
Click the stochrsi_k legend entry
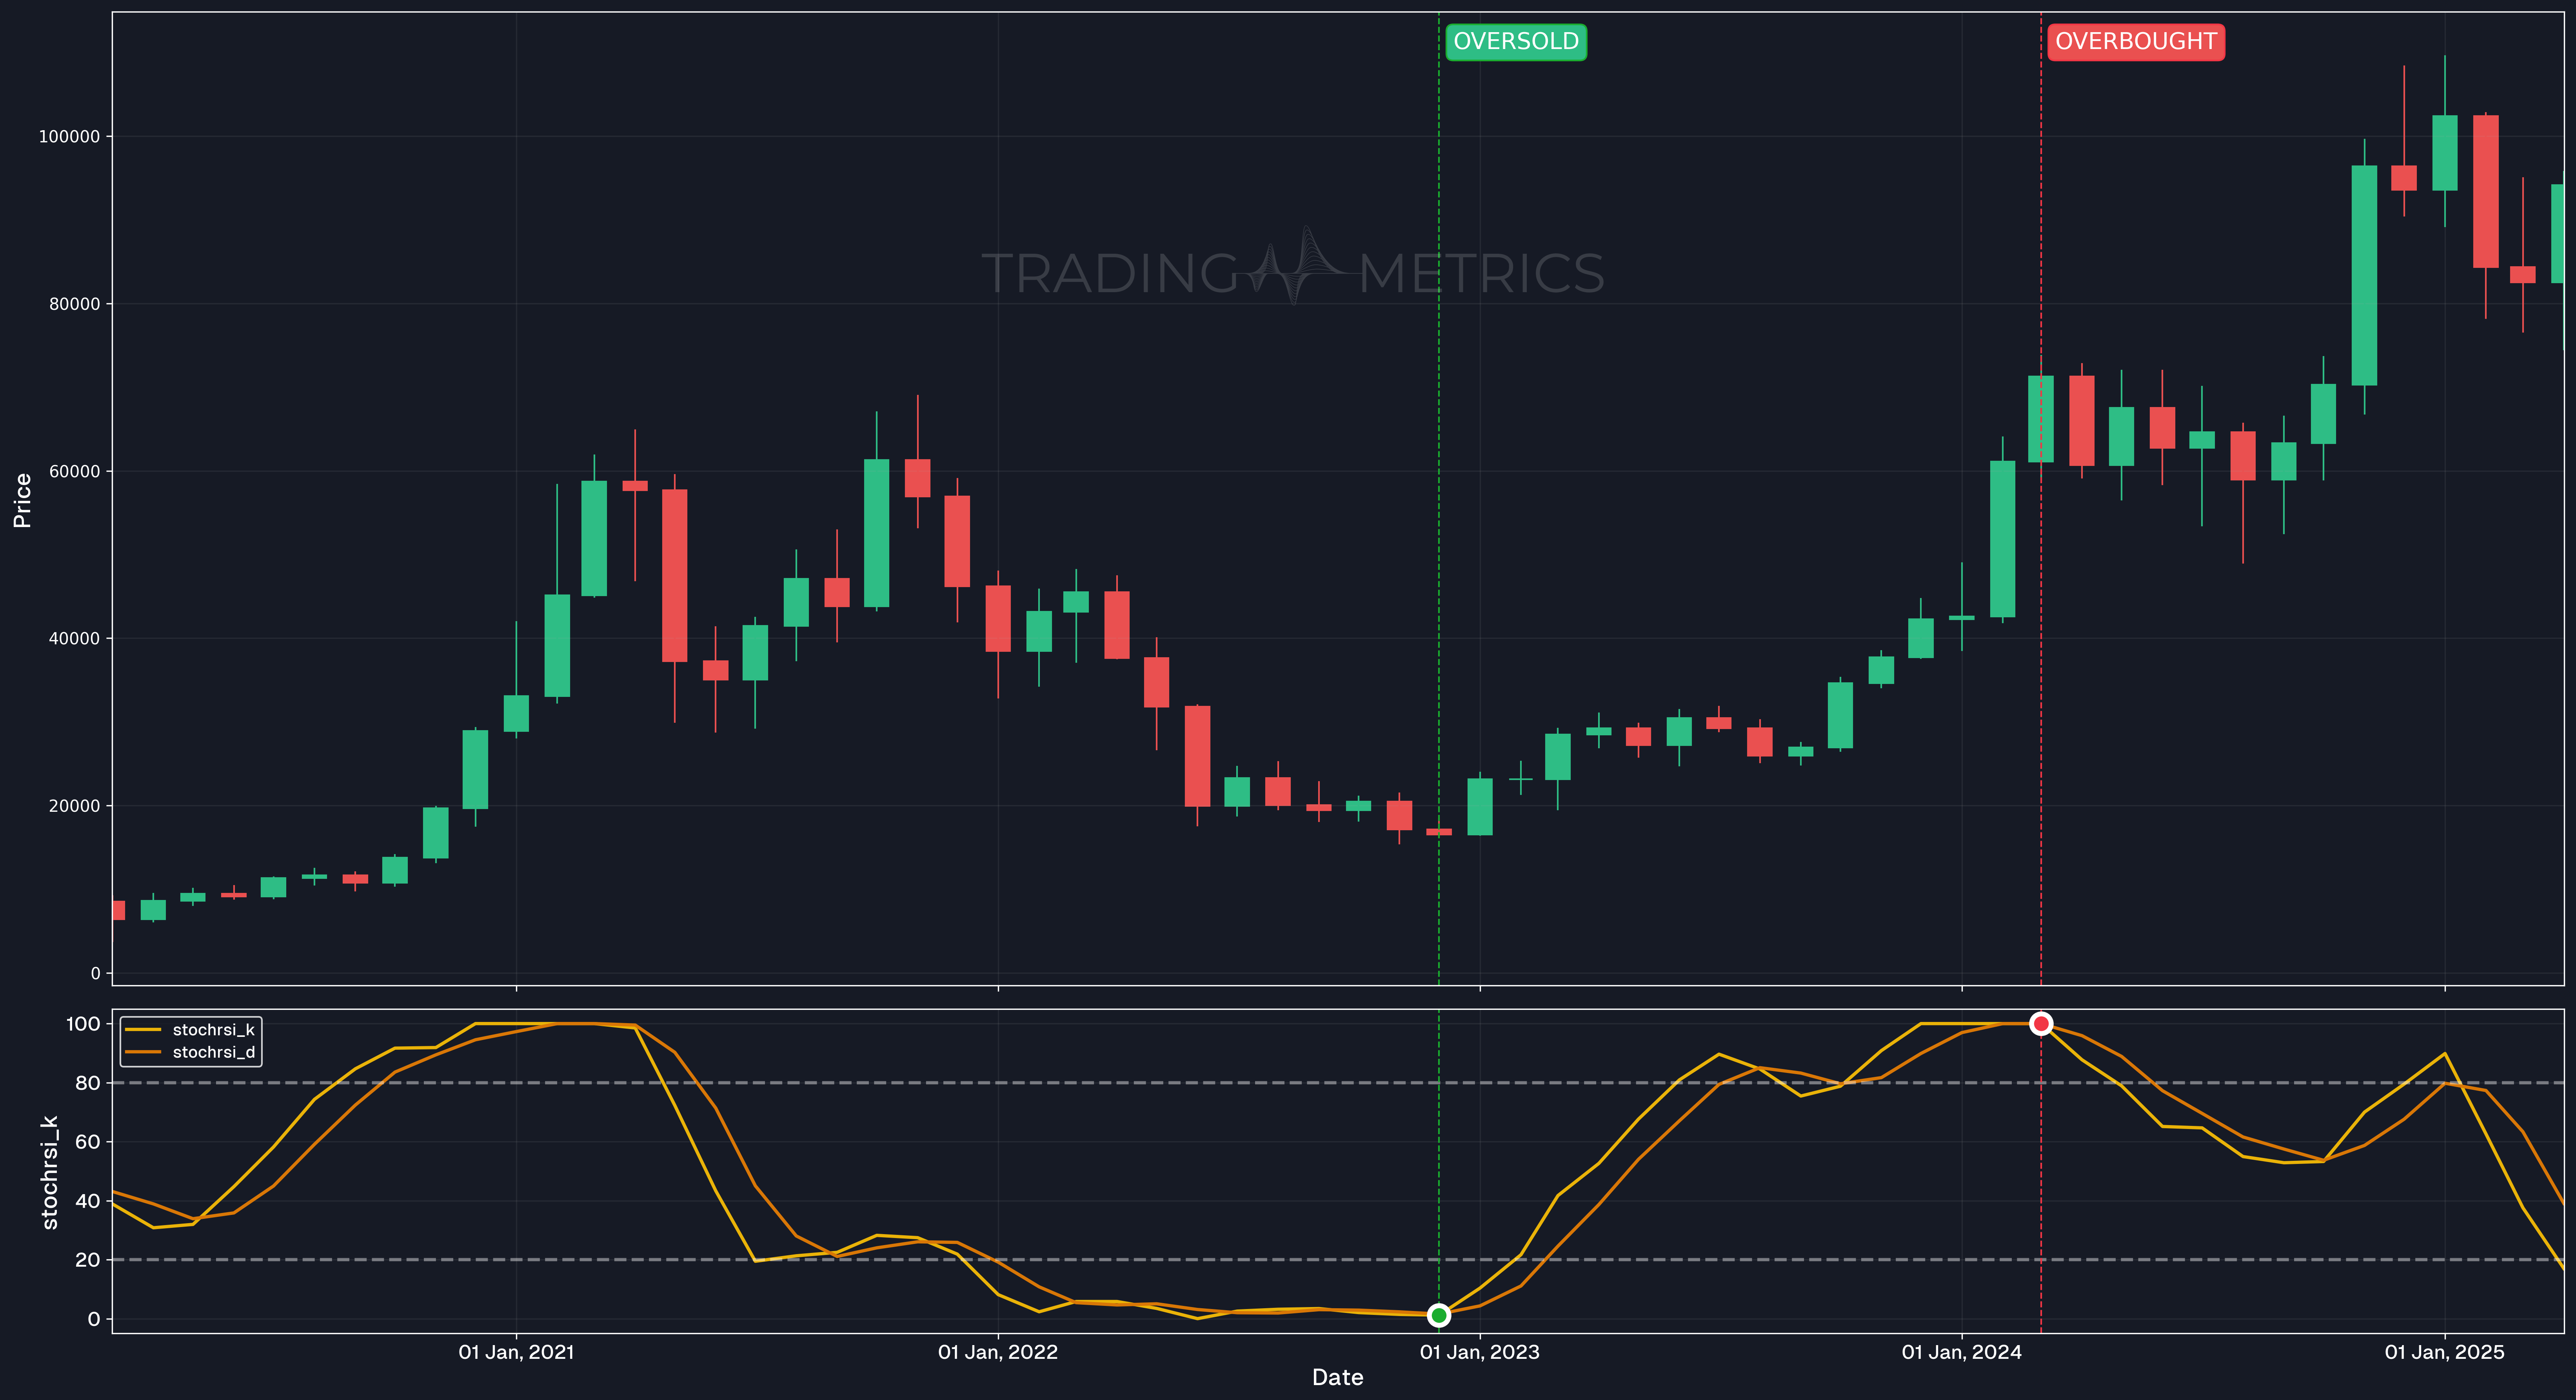190,1030
